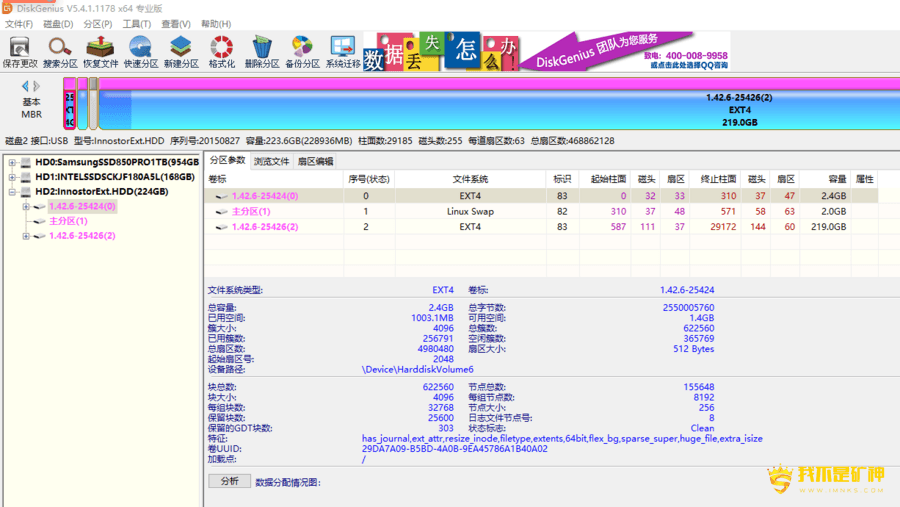Expand the HD0 SamsungSSD850PRO1TB tree node
Image resolution: width=900 pixels, height=507 pixels.
(11, 162)
